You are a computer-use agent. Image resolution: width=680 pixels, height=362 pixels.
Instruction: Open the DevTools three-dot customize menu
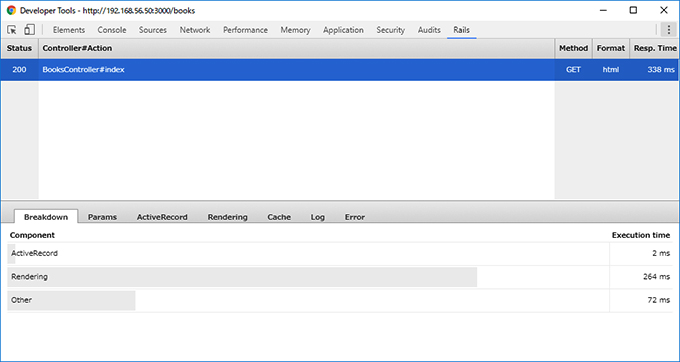(668, 30)
